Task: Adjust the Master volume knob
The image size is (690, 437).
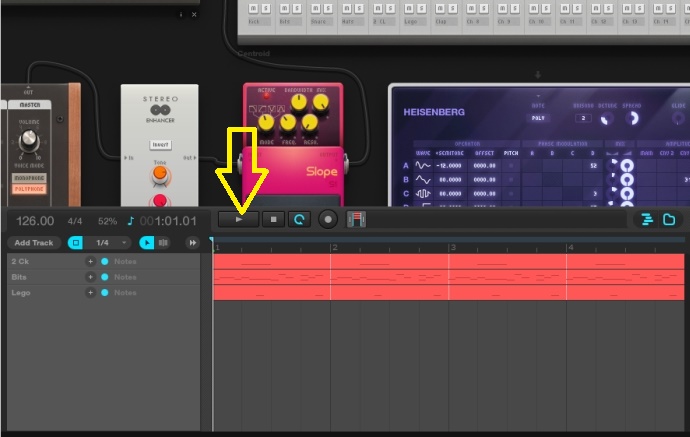Action: 29,139
